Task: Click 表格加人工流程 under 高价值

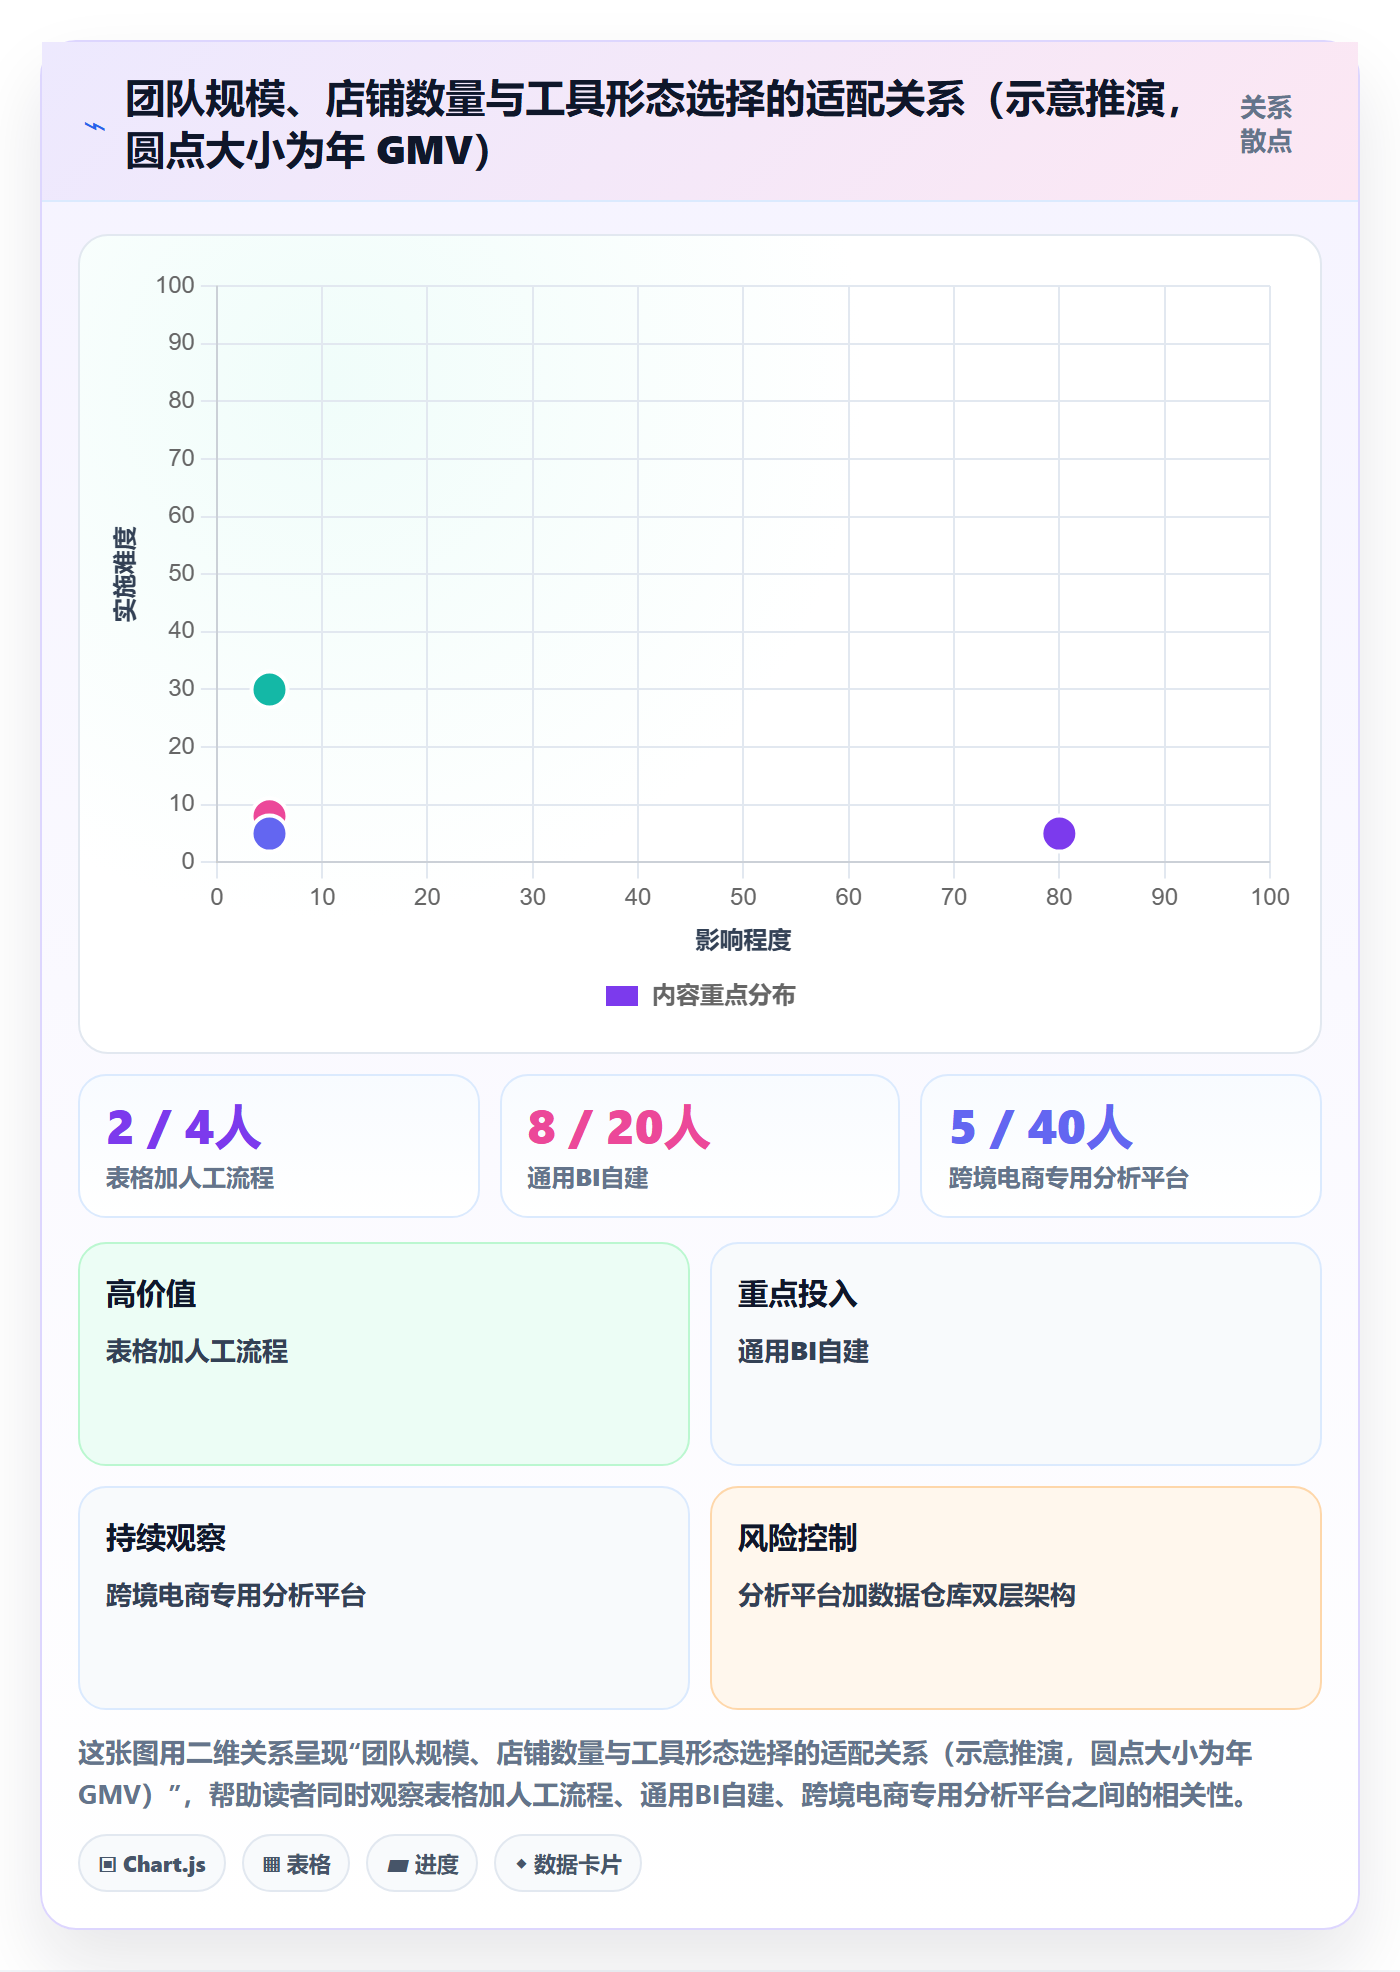Action: tap(197, 1351)
